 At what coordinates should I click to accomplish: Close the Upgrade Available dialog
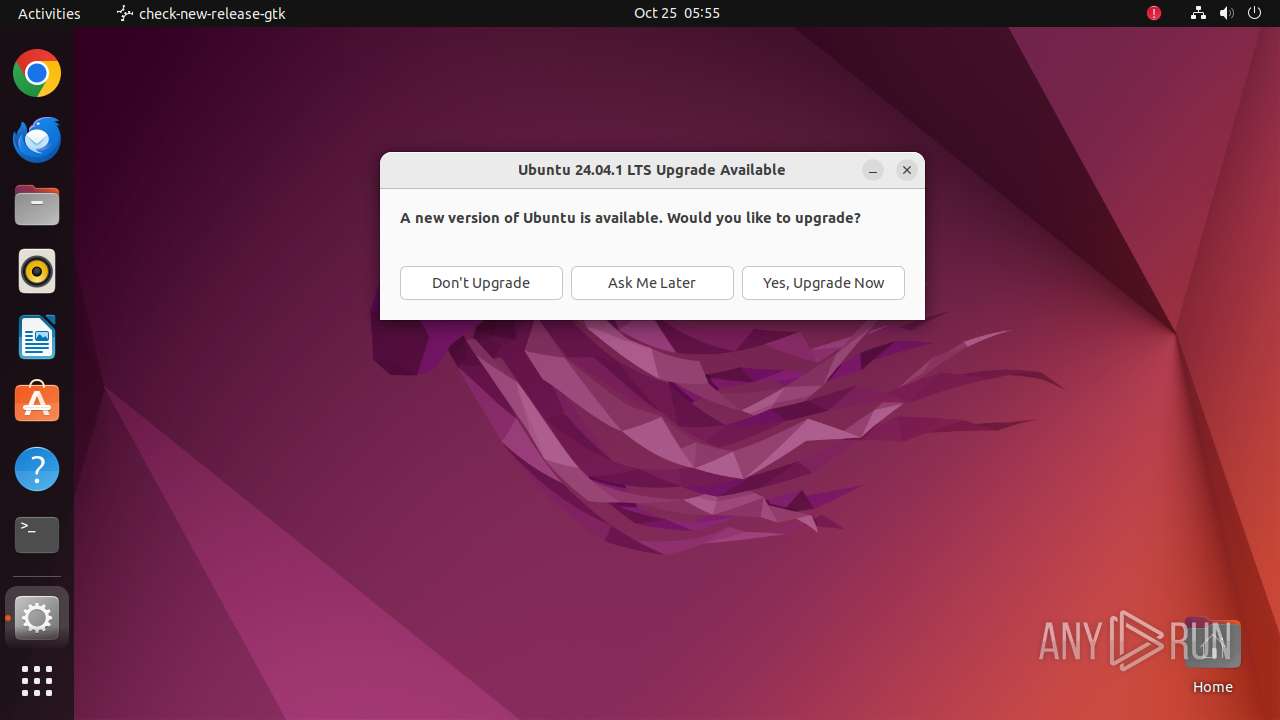(x=907, y=170)
